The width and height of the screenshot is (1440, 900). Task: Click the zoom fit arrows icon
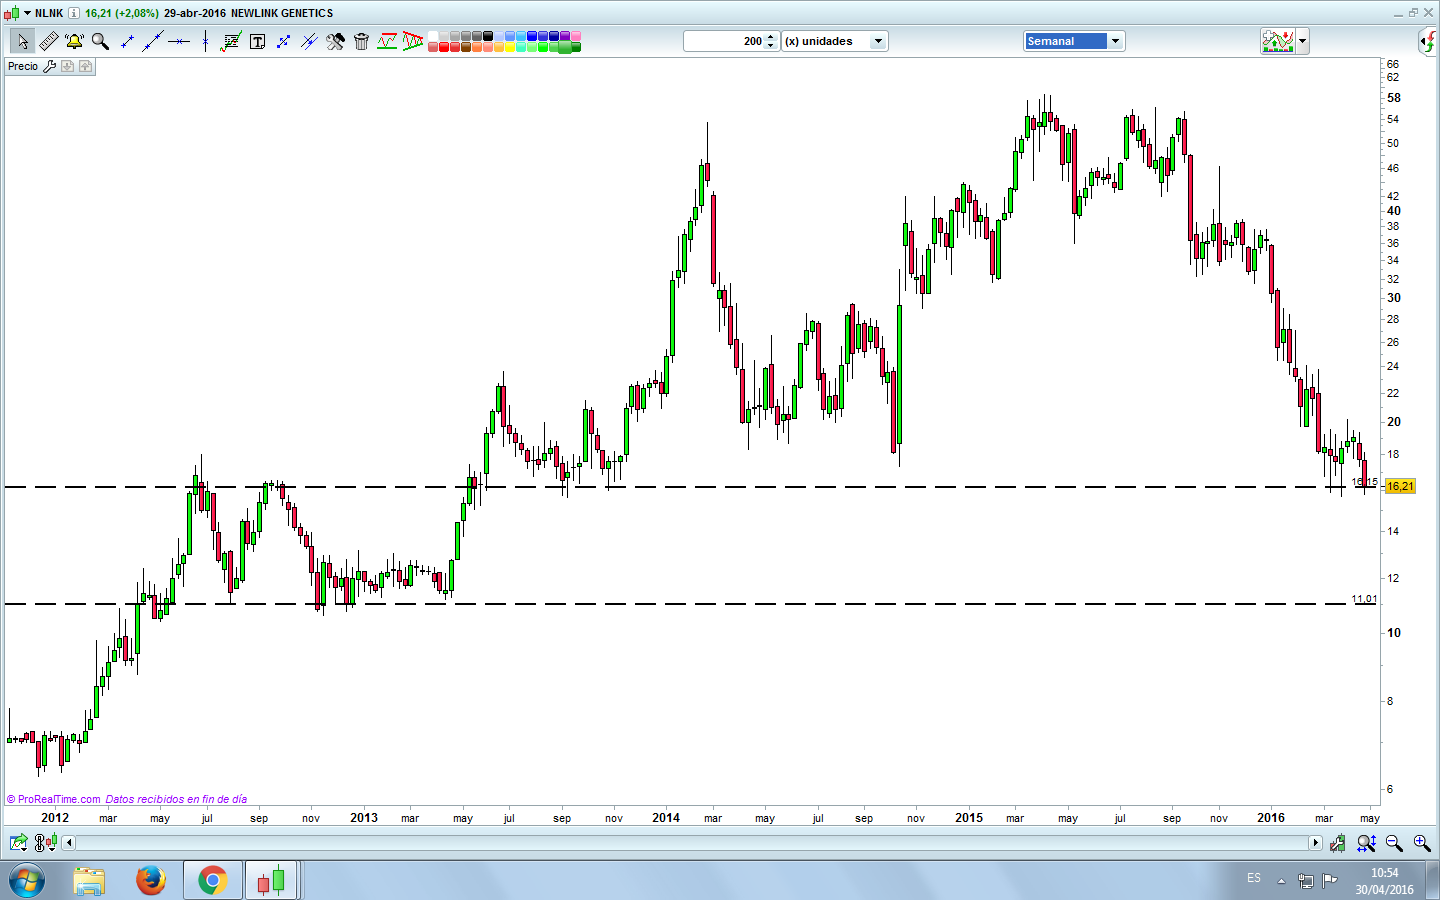pos(1366,843)
